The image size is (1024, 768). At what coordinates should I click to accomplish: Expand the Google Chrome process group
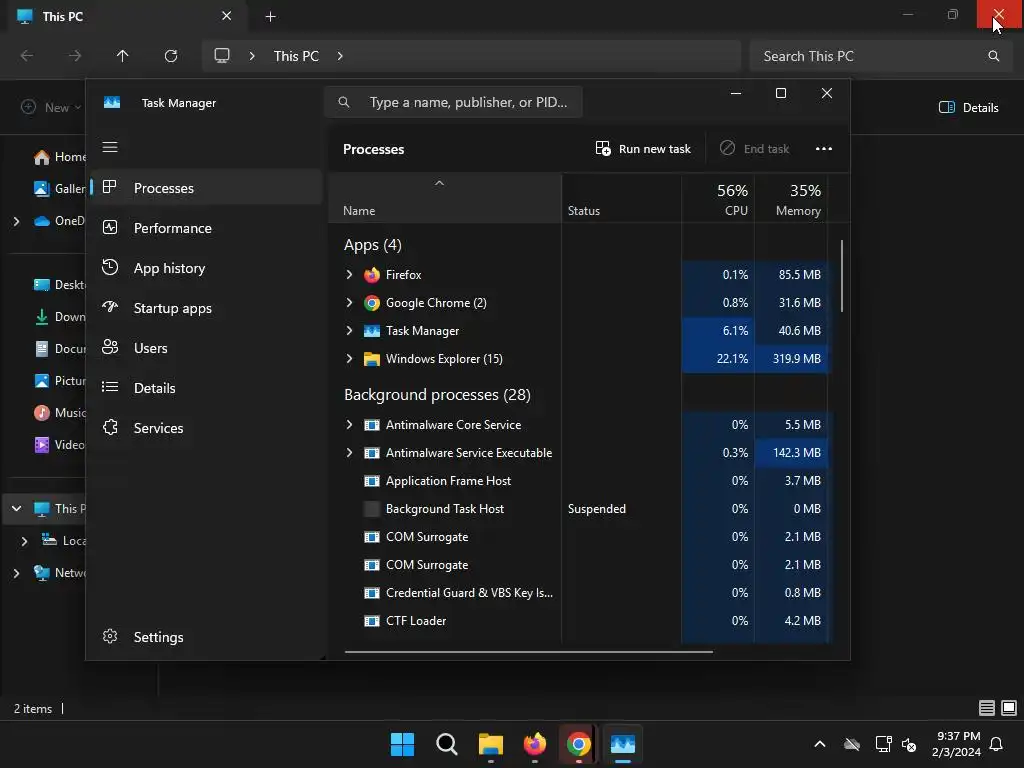point(349,303)
